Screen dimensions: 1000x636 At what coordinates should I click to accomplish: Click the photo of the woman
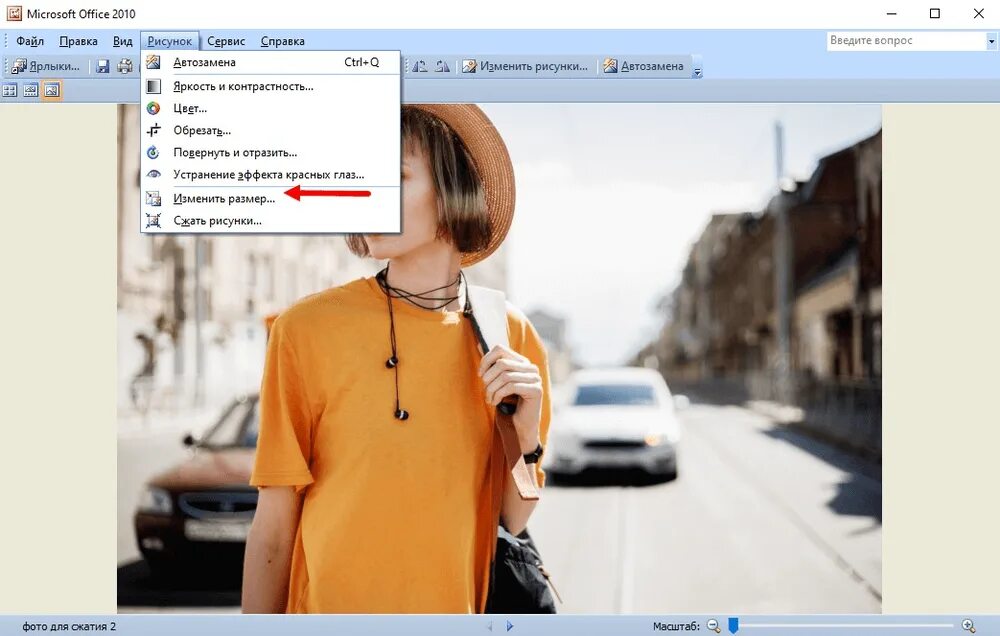click(x=499, y=359)
